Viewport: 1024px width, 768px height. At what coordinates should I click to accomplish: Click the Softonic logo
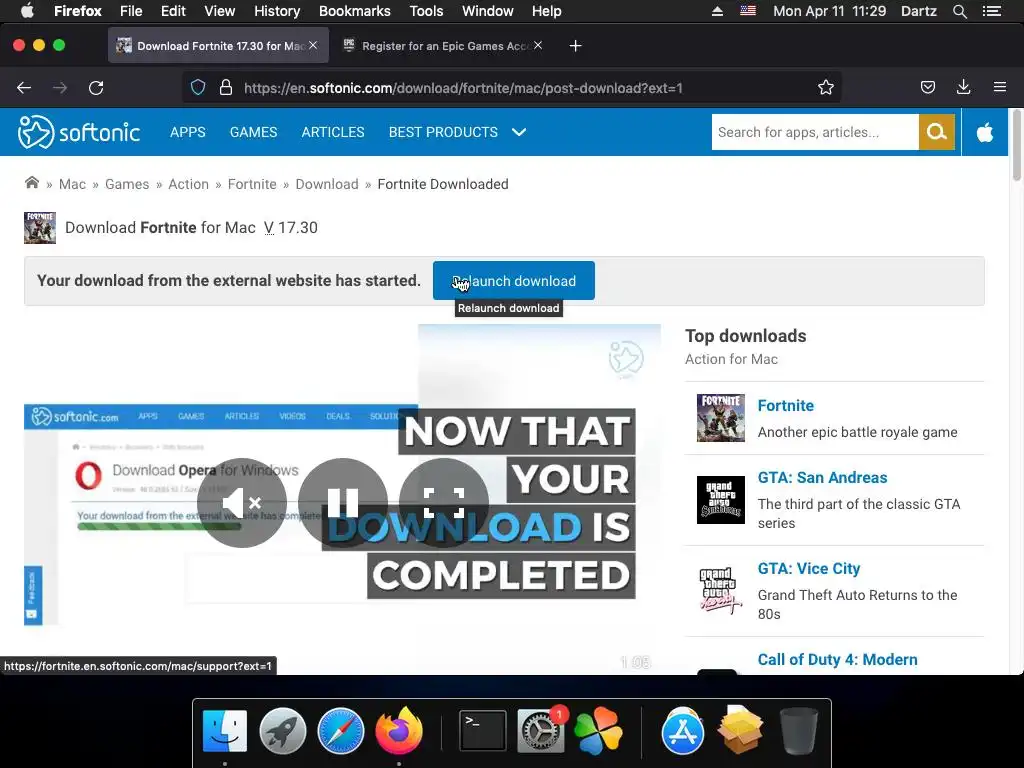point(78,132)
